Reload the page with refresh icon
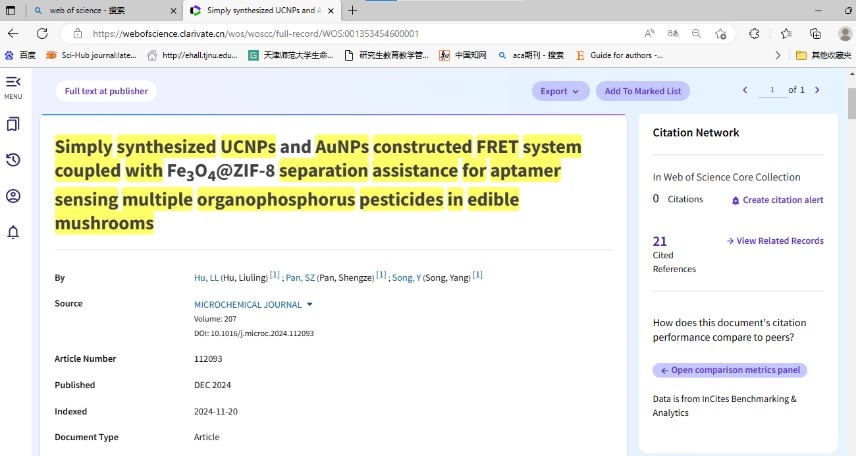The width and height of the screenshot is (856, 456). 42,34
